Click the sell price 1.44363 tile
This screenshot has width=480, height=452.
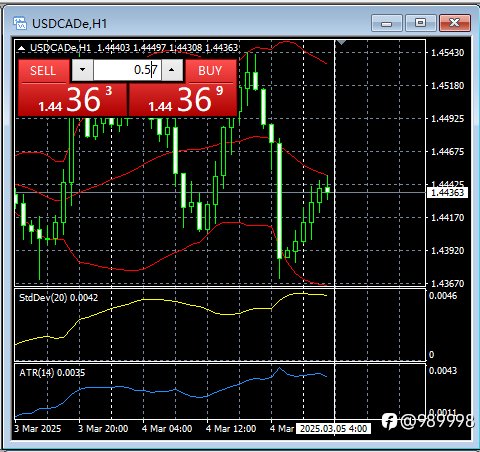click(x=72, y=100)
